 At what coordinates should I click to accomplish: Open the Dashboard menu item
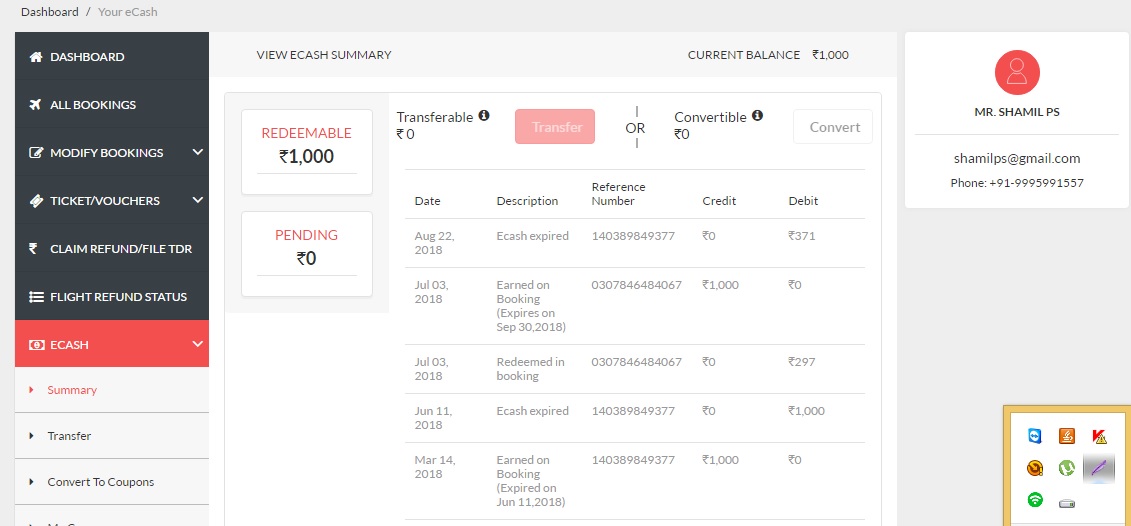[x=112, y=56]
